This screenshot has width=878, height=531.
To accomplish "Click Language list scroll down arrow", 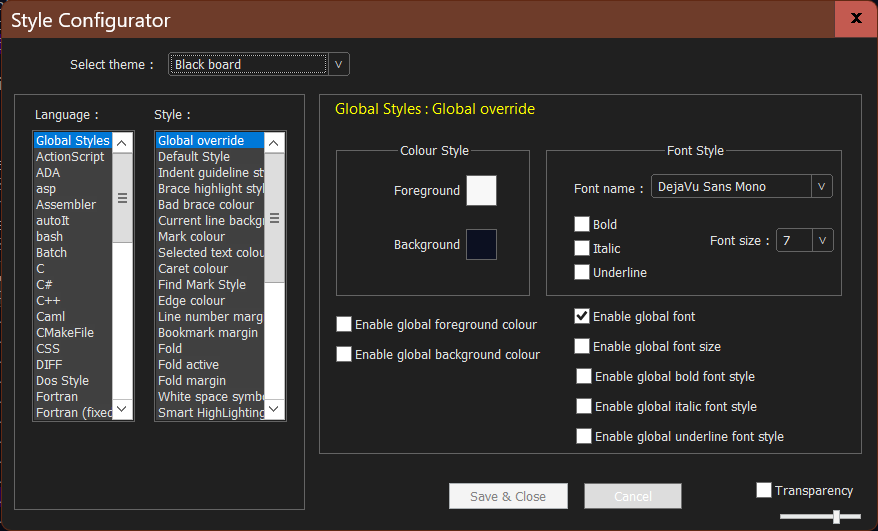I will [x=122, y=409].
